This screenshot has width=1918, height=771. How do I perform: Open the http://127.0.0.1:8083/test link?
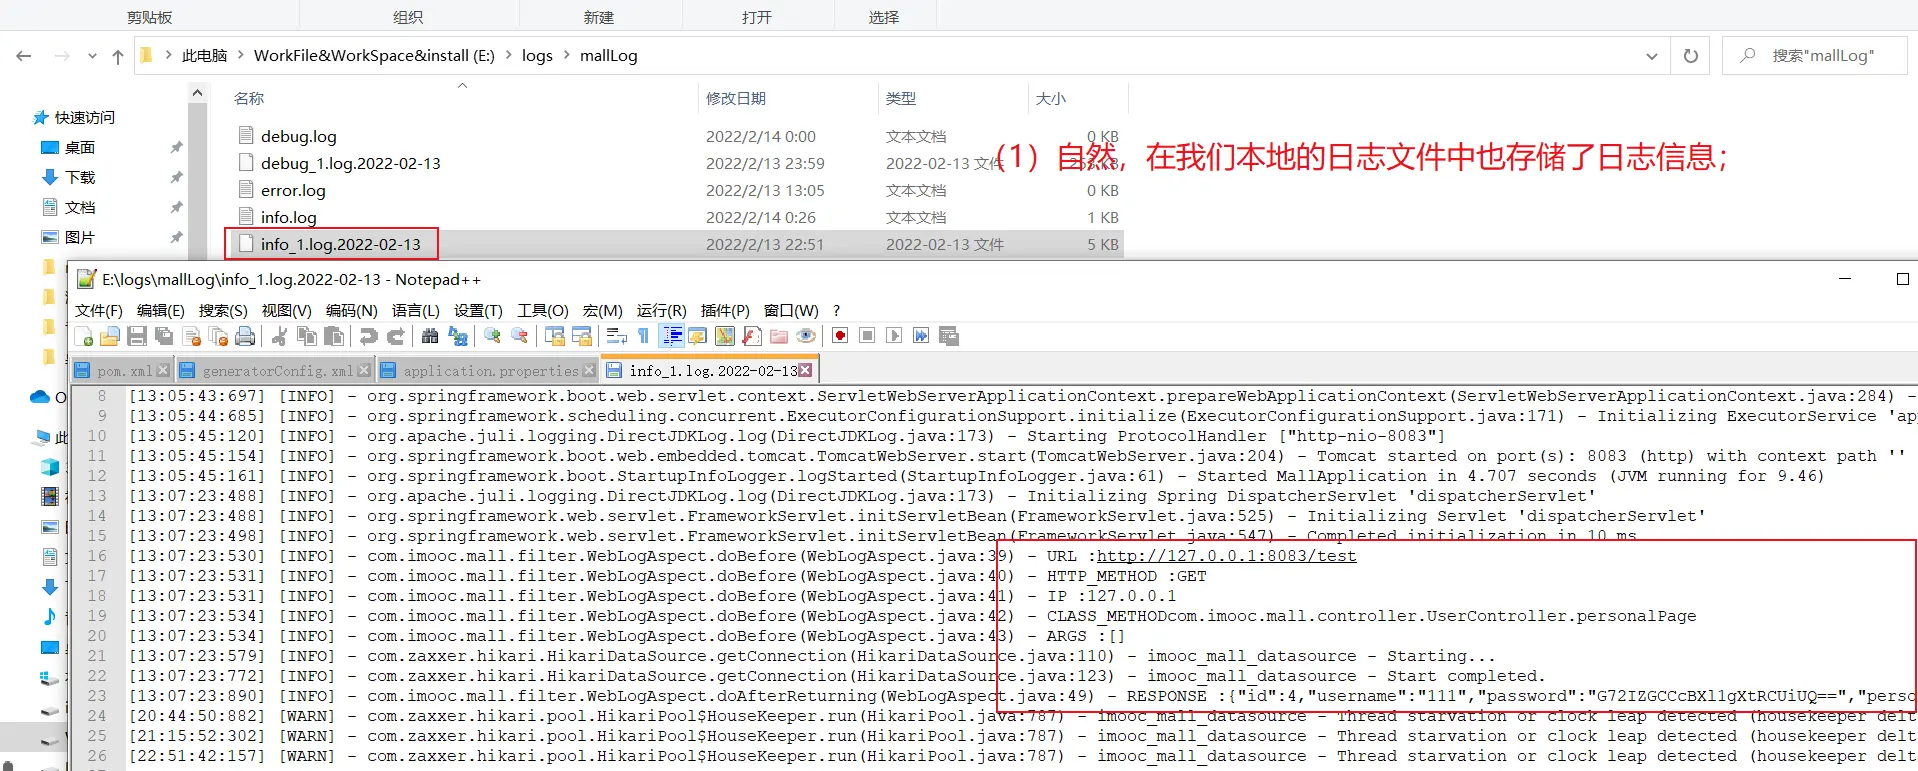pos(1227,556)
